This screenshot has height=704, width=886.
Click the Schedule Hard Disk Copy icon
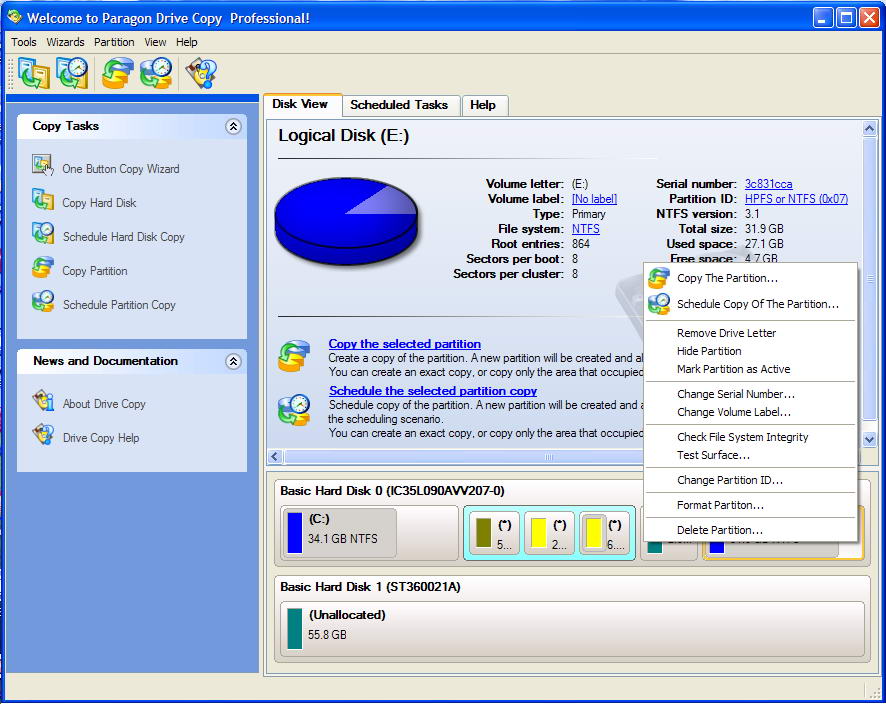click(x=43, y=234)
